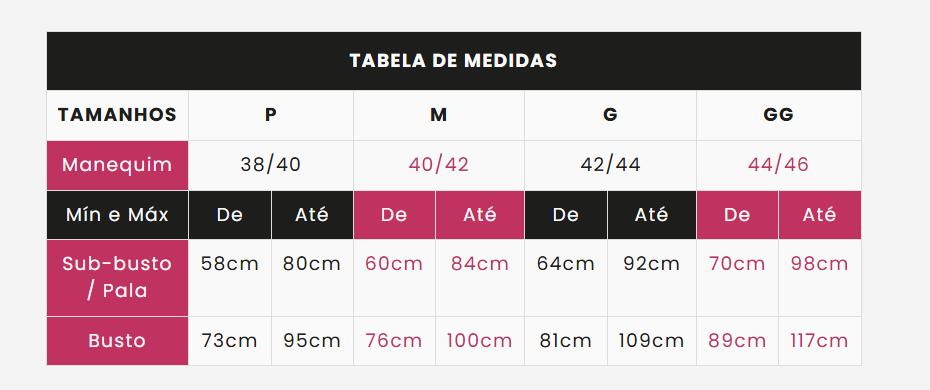Select the 44/46 manequim value

coord(779,165)
